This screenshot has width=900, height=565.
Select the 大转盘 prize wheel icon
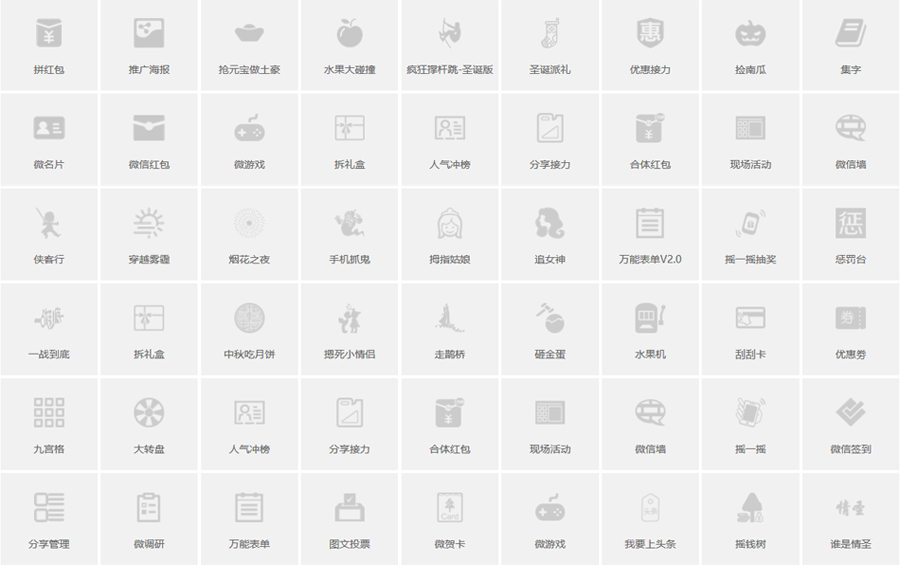click(x=149, y=412)
